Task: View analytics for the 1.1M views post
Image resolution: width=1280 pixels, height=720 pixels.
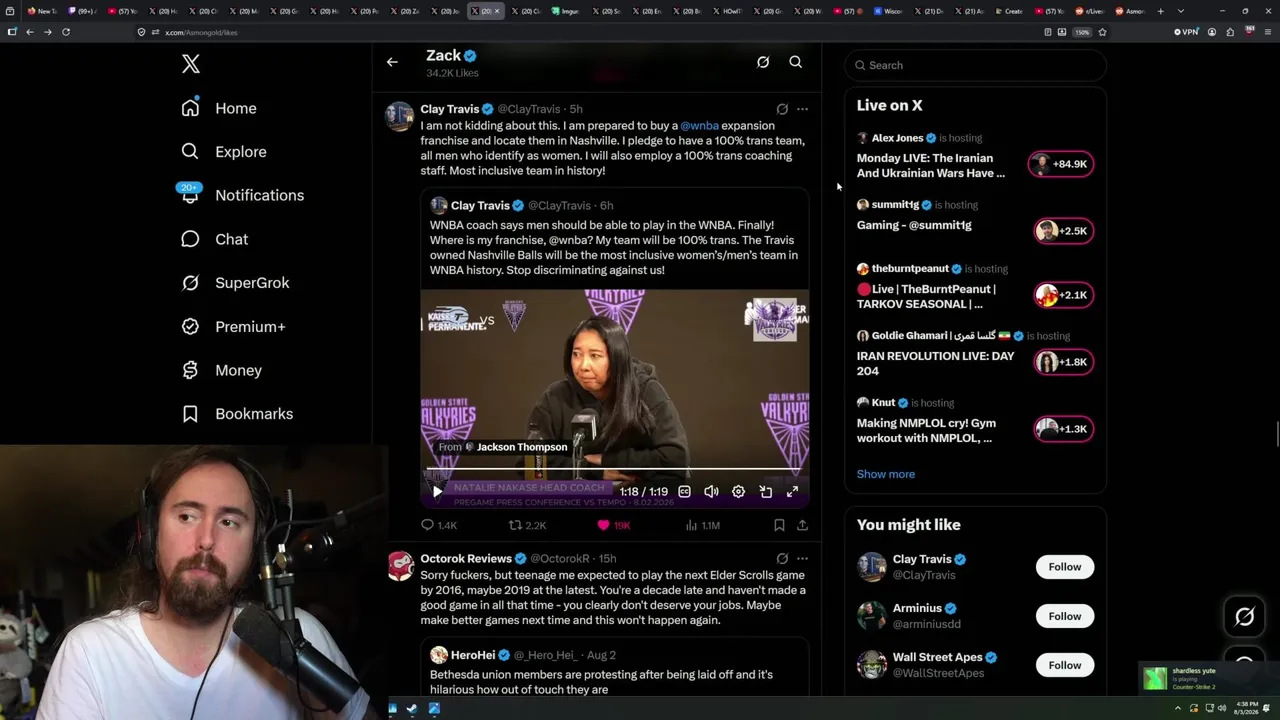Action: pos(701,525)
